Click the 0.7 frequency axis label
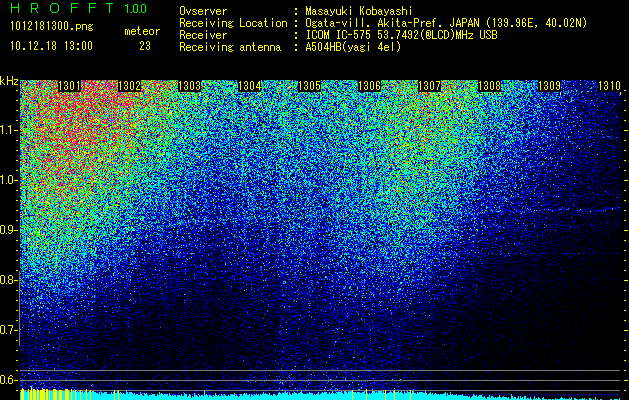Viewport: 629px width, 400px height. [8, 330]
